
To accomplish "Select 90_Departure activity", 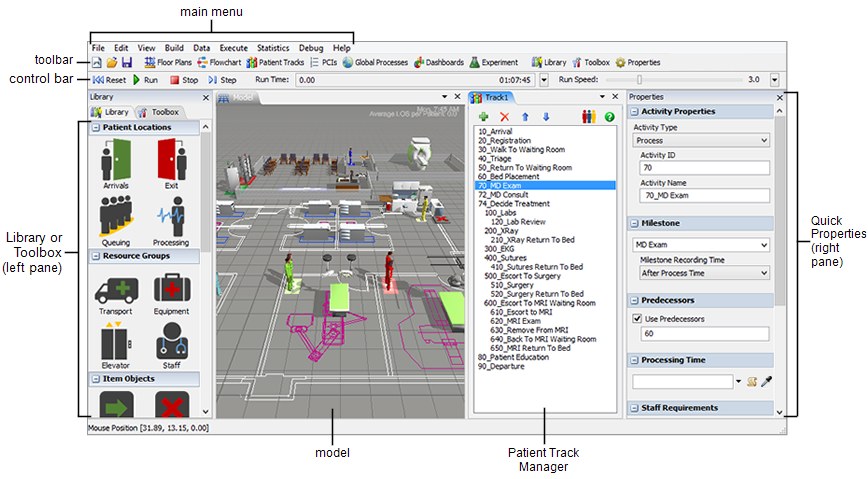I will coord(501,367).
